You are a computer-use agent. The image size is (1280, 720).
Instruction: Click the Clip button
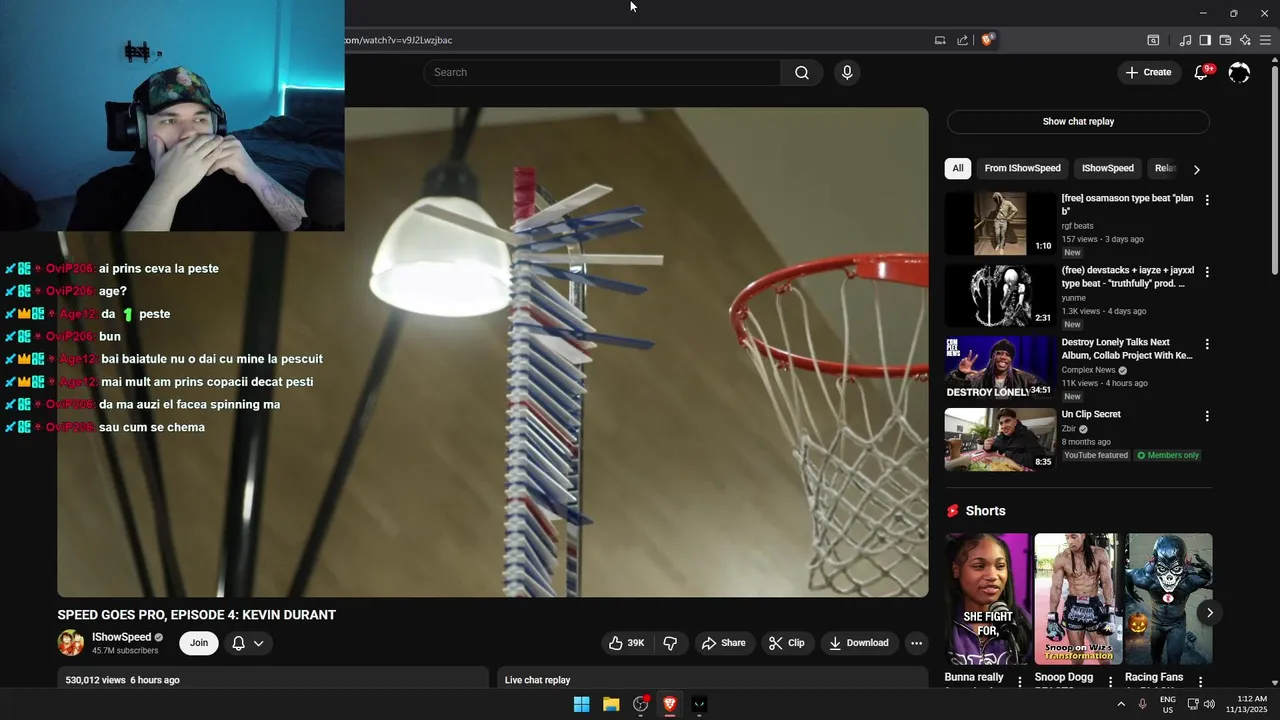786,643
